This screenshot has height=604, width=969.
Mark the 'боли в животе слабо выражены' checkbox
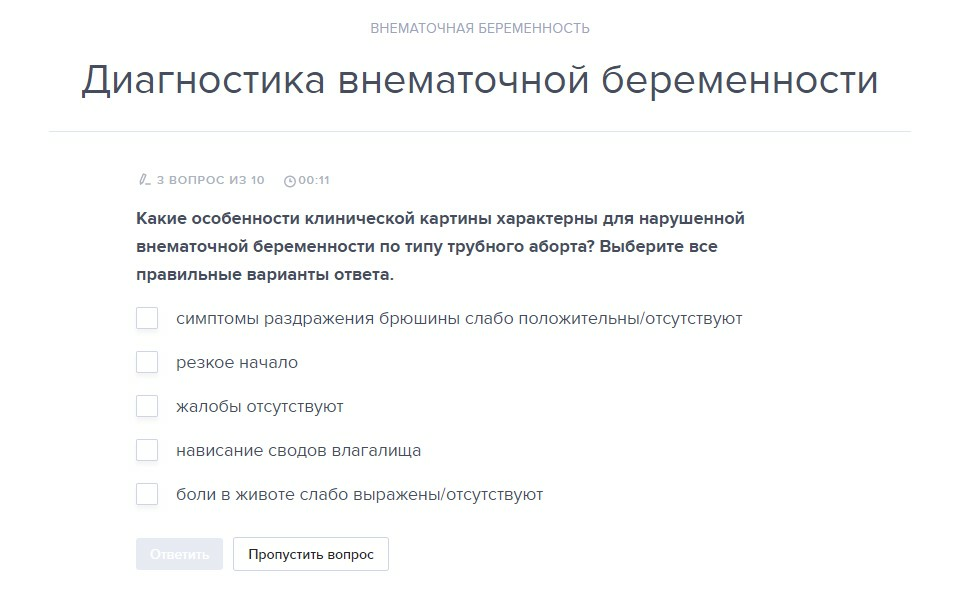coord(147,494)
